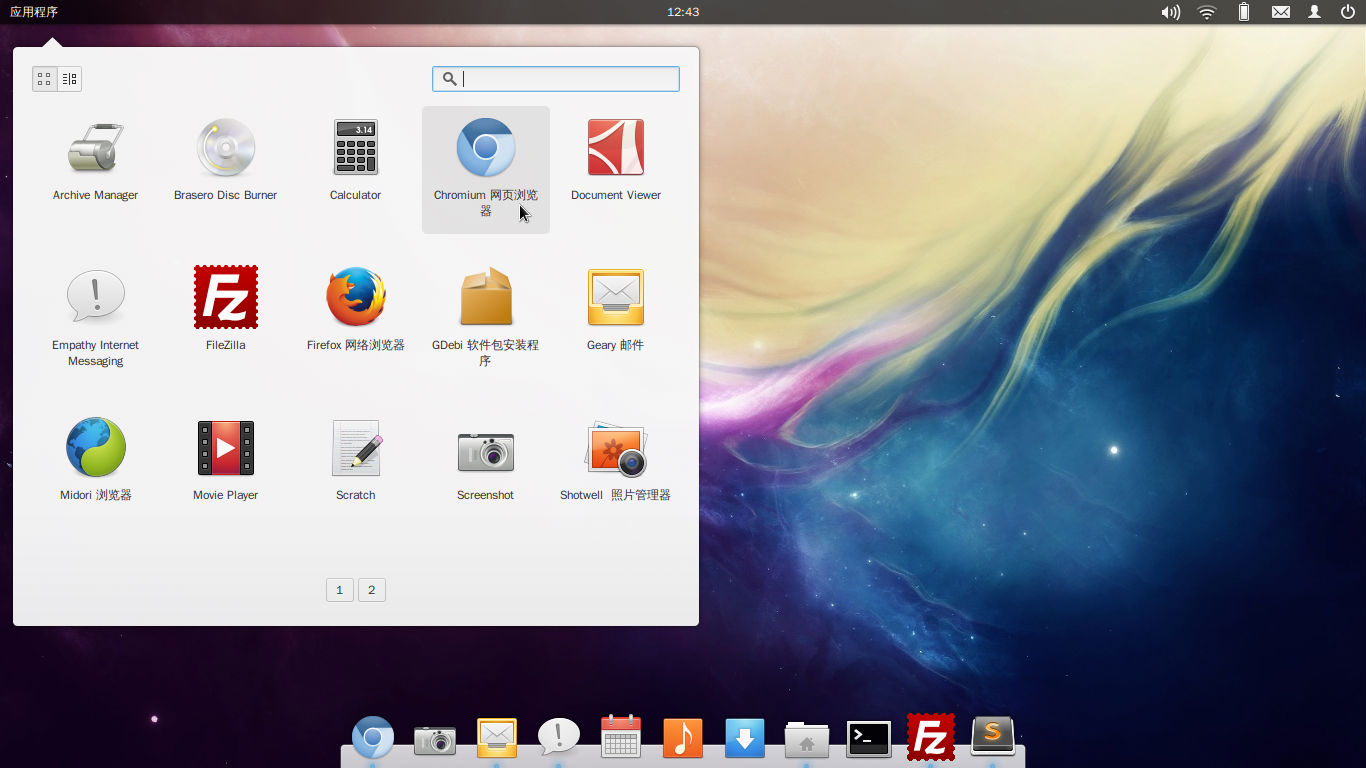1366x768 pixels.
Task: Launch Chromium browser from the app grid
Action: coord(486,170)
